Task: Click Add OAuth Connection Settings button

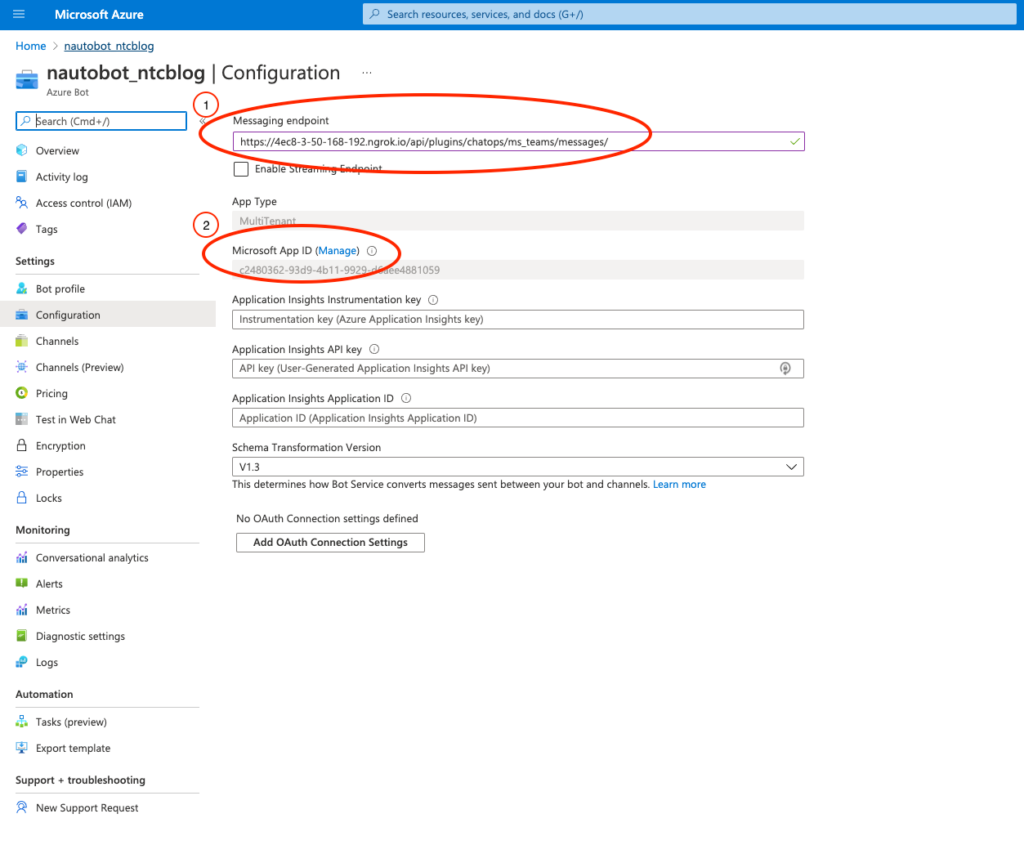Action: [x=330, y=543]
